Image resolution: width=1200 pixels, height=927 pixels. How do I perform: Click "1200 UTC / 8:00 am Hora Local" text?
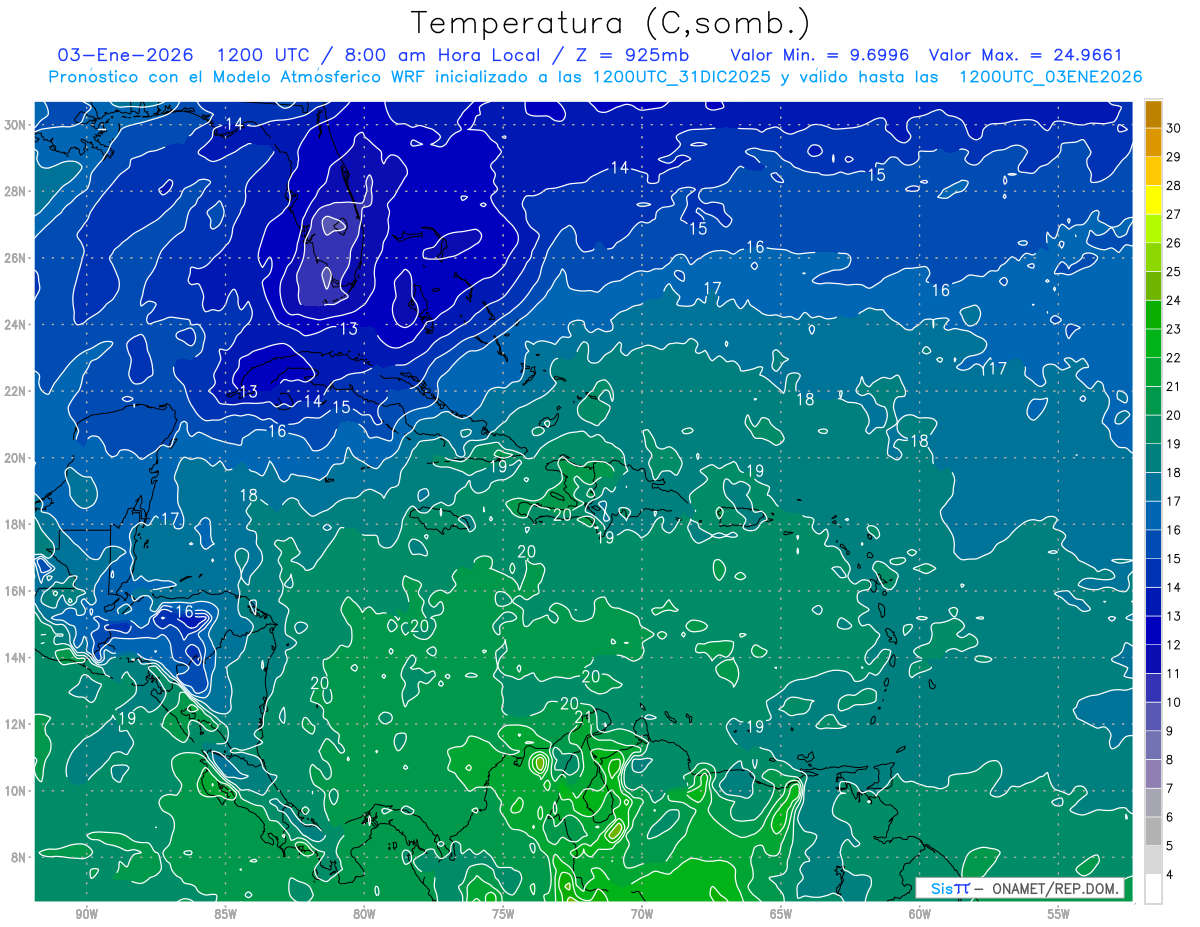(377, 55)
